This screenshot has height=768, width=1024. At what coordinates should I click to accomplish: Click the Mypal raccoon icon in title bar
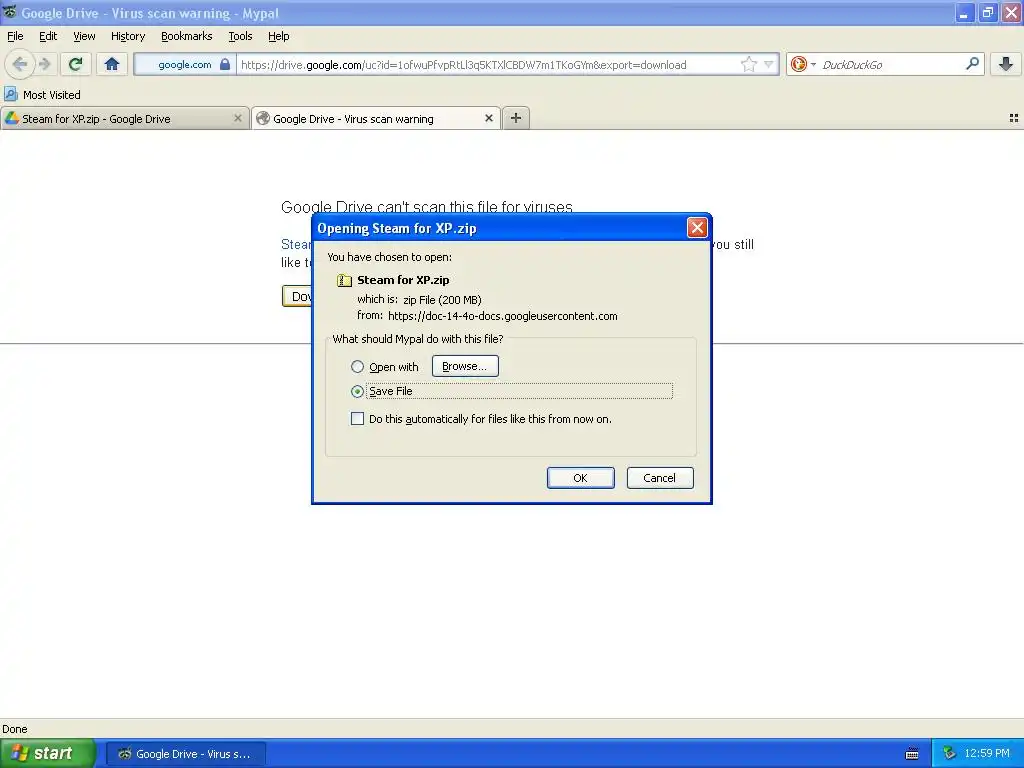(x=9, y=12)
